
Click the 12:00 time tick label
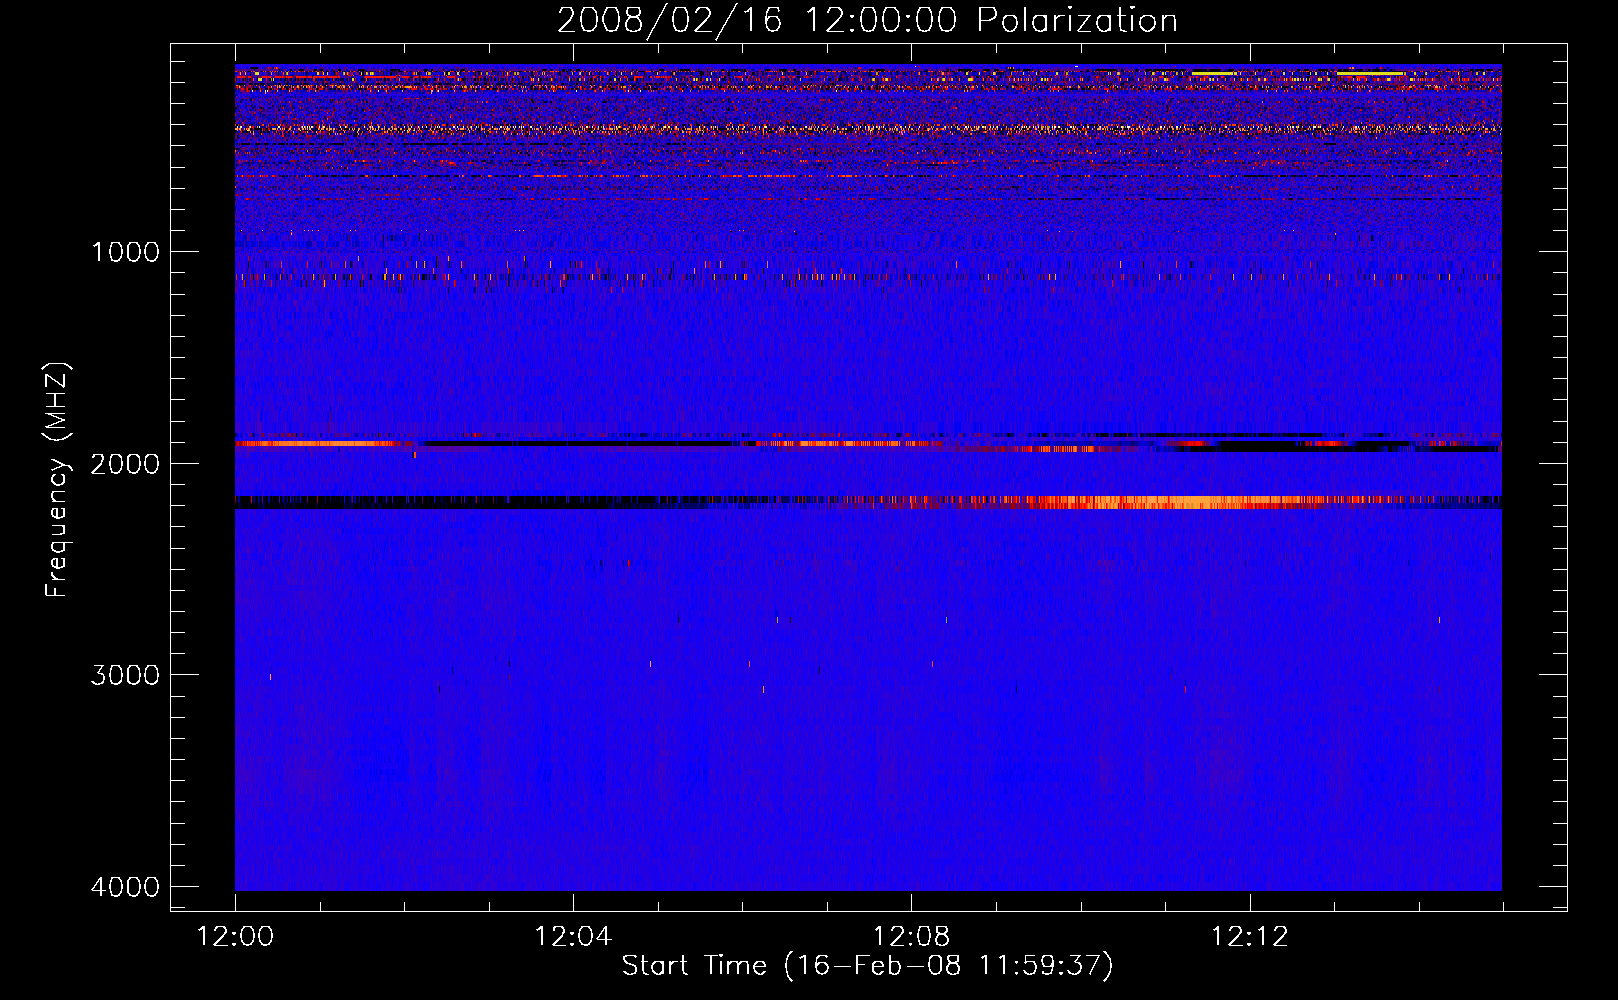(x=235, y=937)
